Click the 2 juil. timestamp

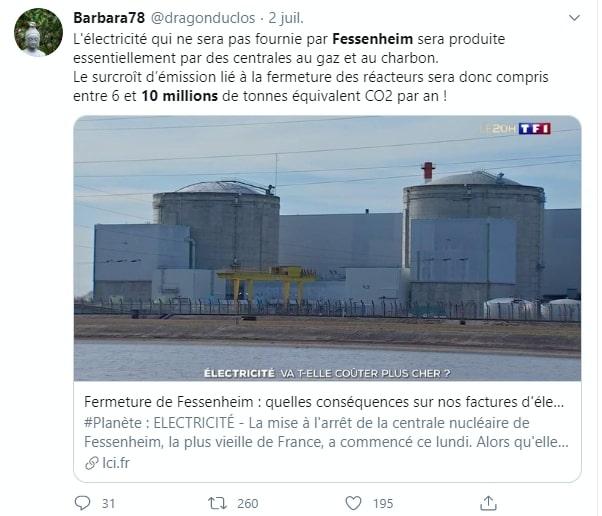286,18
